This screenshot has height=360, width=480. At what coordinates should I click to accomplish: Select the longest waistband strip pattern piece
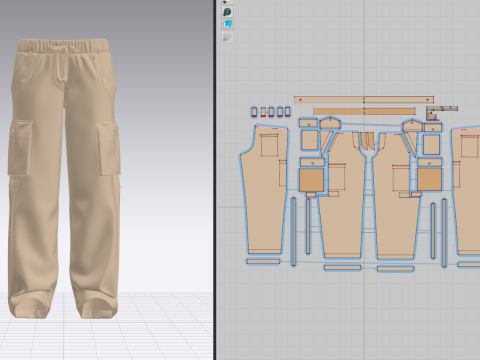click(x=364, y=99)
